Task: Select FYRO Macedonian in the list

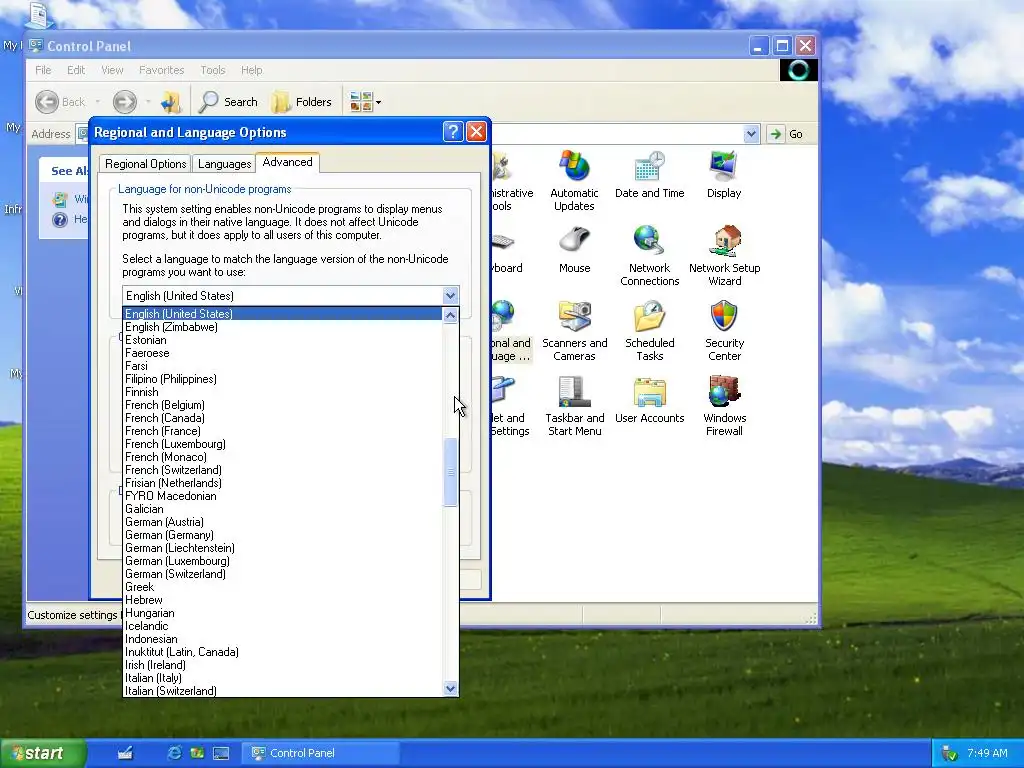Action: click(283, 496)
